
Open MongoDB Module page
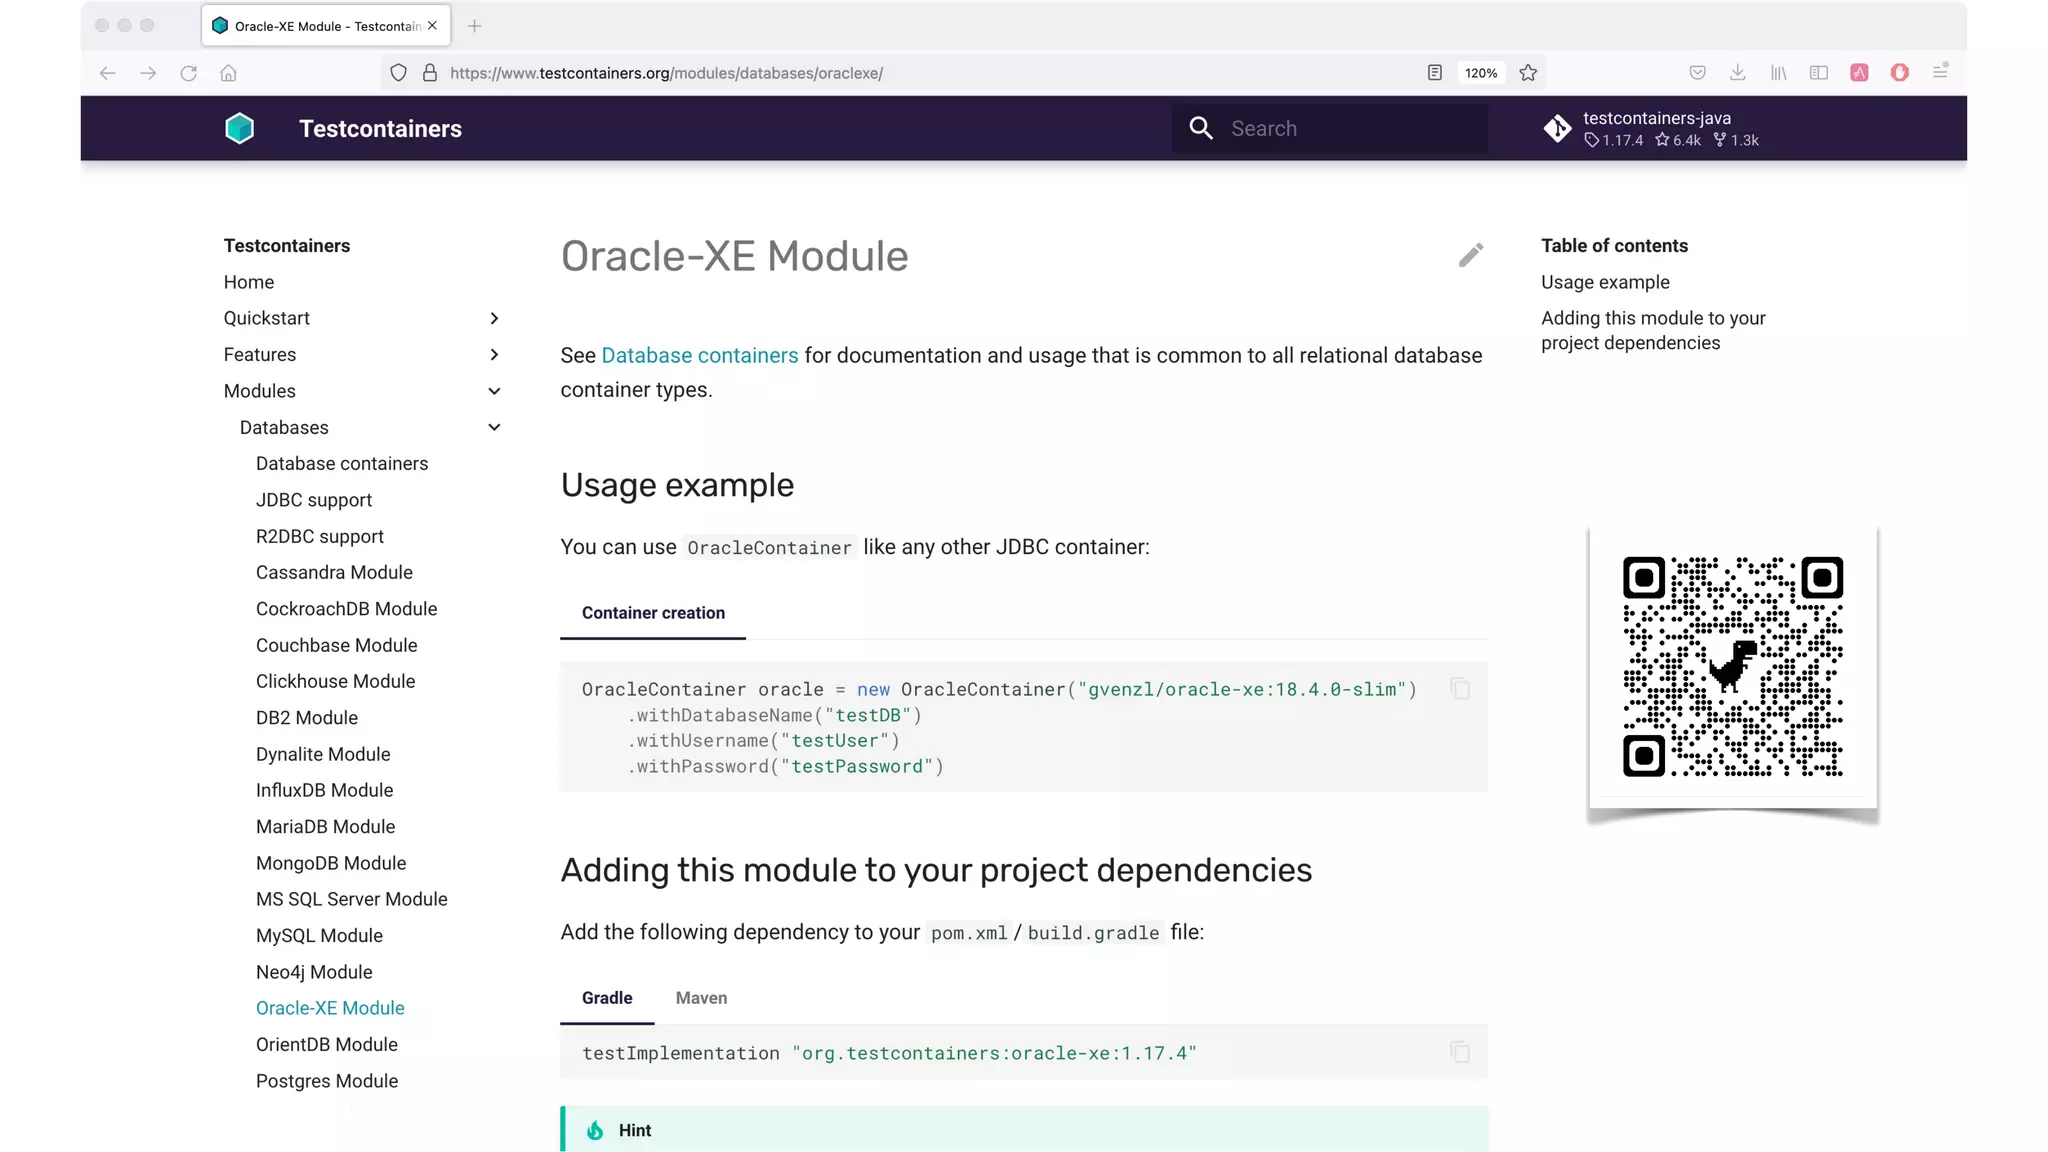click(x=331, y=863)
